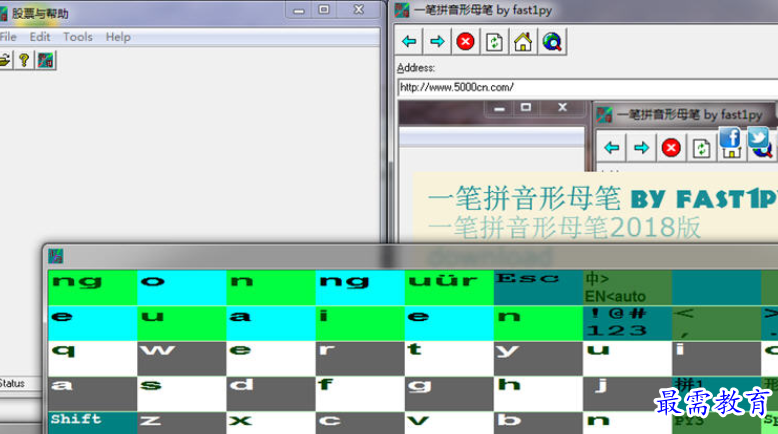
Task: Click the green 'n' key in the second row
Action: click(x=538, y=323)
